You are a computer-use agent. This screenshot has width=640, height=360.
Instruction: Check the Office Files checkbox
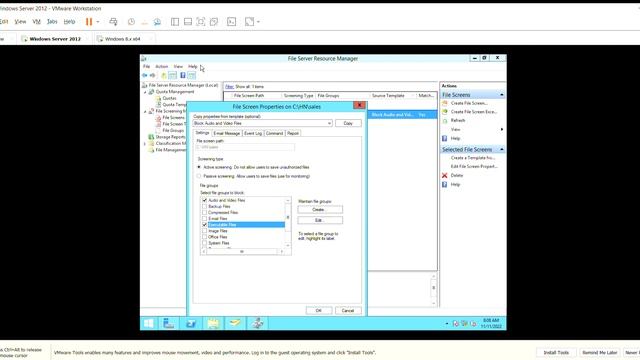coord(204,237)
